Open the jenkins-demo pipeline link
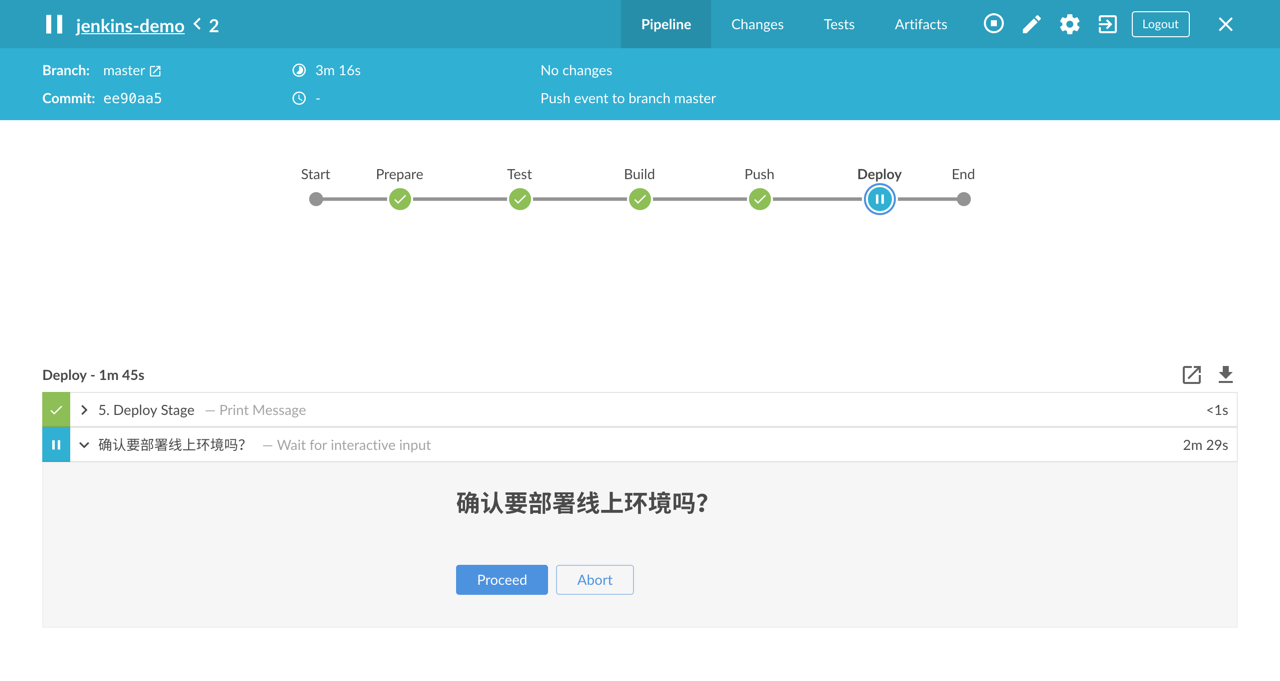This screenshot has width=1280, height=681. 130,26
